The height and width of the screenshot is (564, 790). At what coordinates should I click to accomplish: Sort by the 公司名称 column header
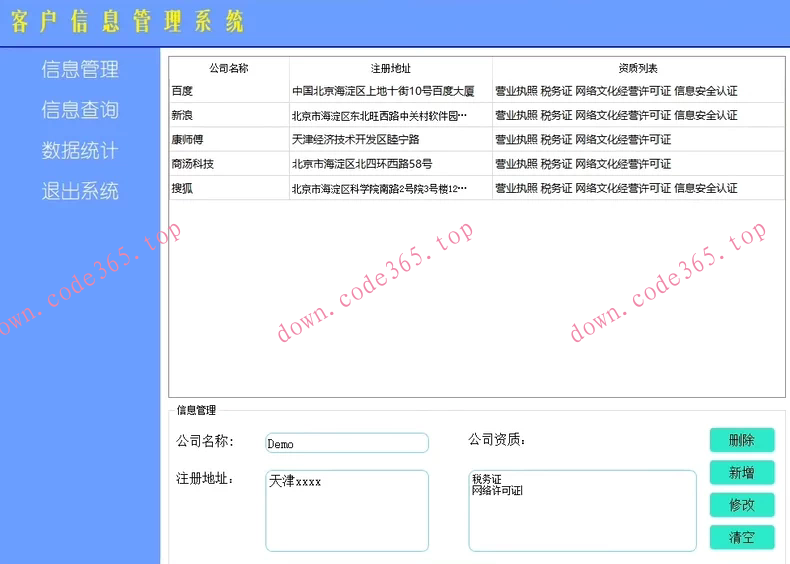(229, 68)
